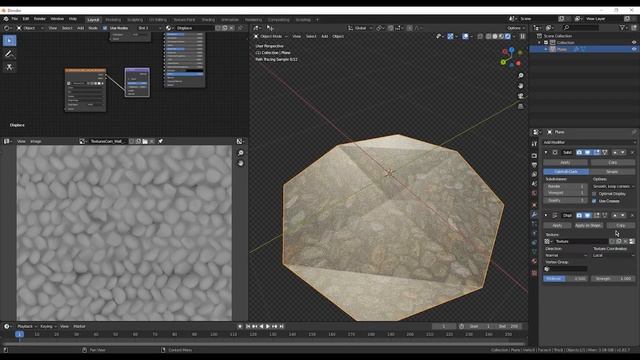Select the Links Cut tool in the node editor
640x360 pixels.
(9, 67)
